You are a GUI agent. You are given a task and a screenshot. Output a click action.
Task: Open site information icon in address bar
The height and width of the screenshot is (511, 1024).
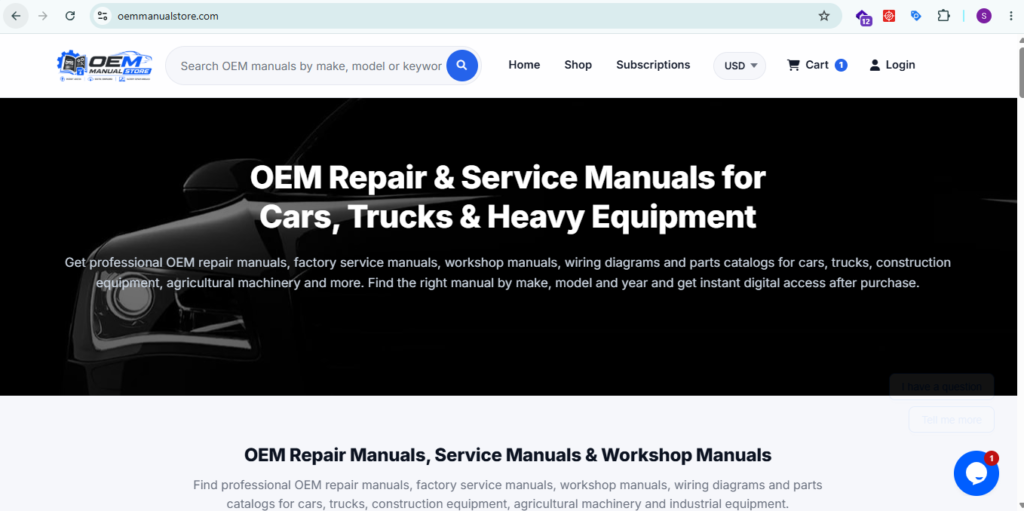point(102,16)
